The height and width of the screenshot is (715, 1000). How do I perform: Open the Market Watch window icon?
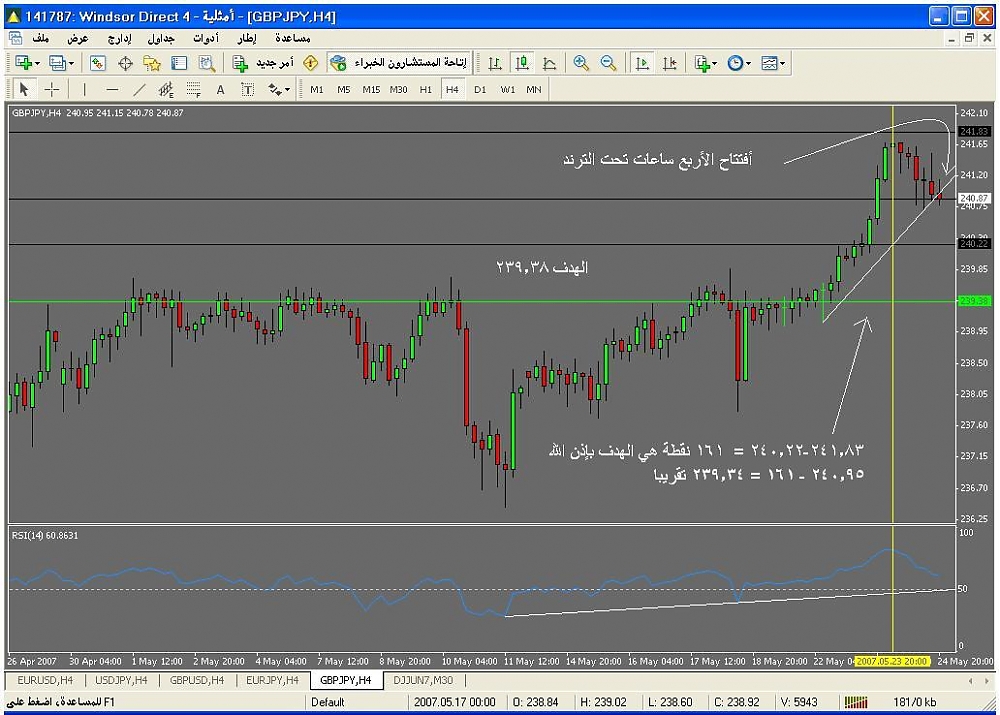[98, 63]
